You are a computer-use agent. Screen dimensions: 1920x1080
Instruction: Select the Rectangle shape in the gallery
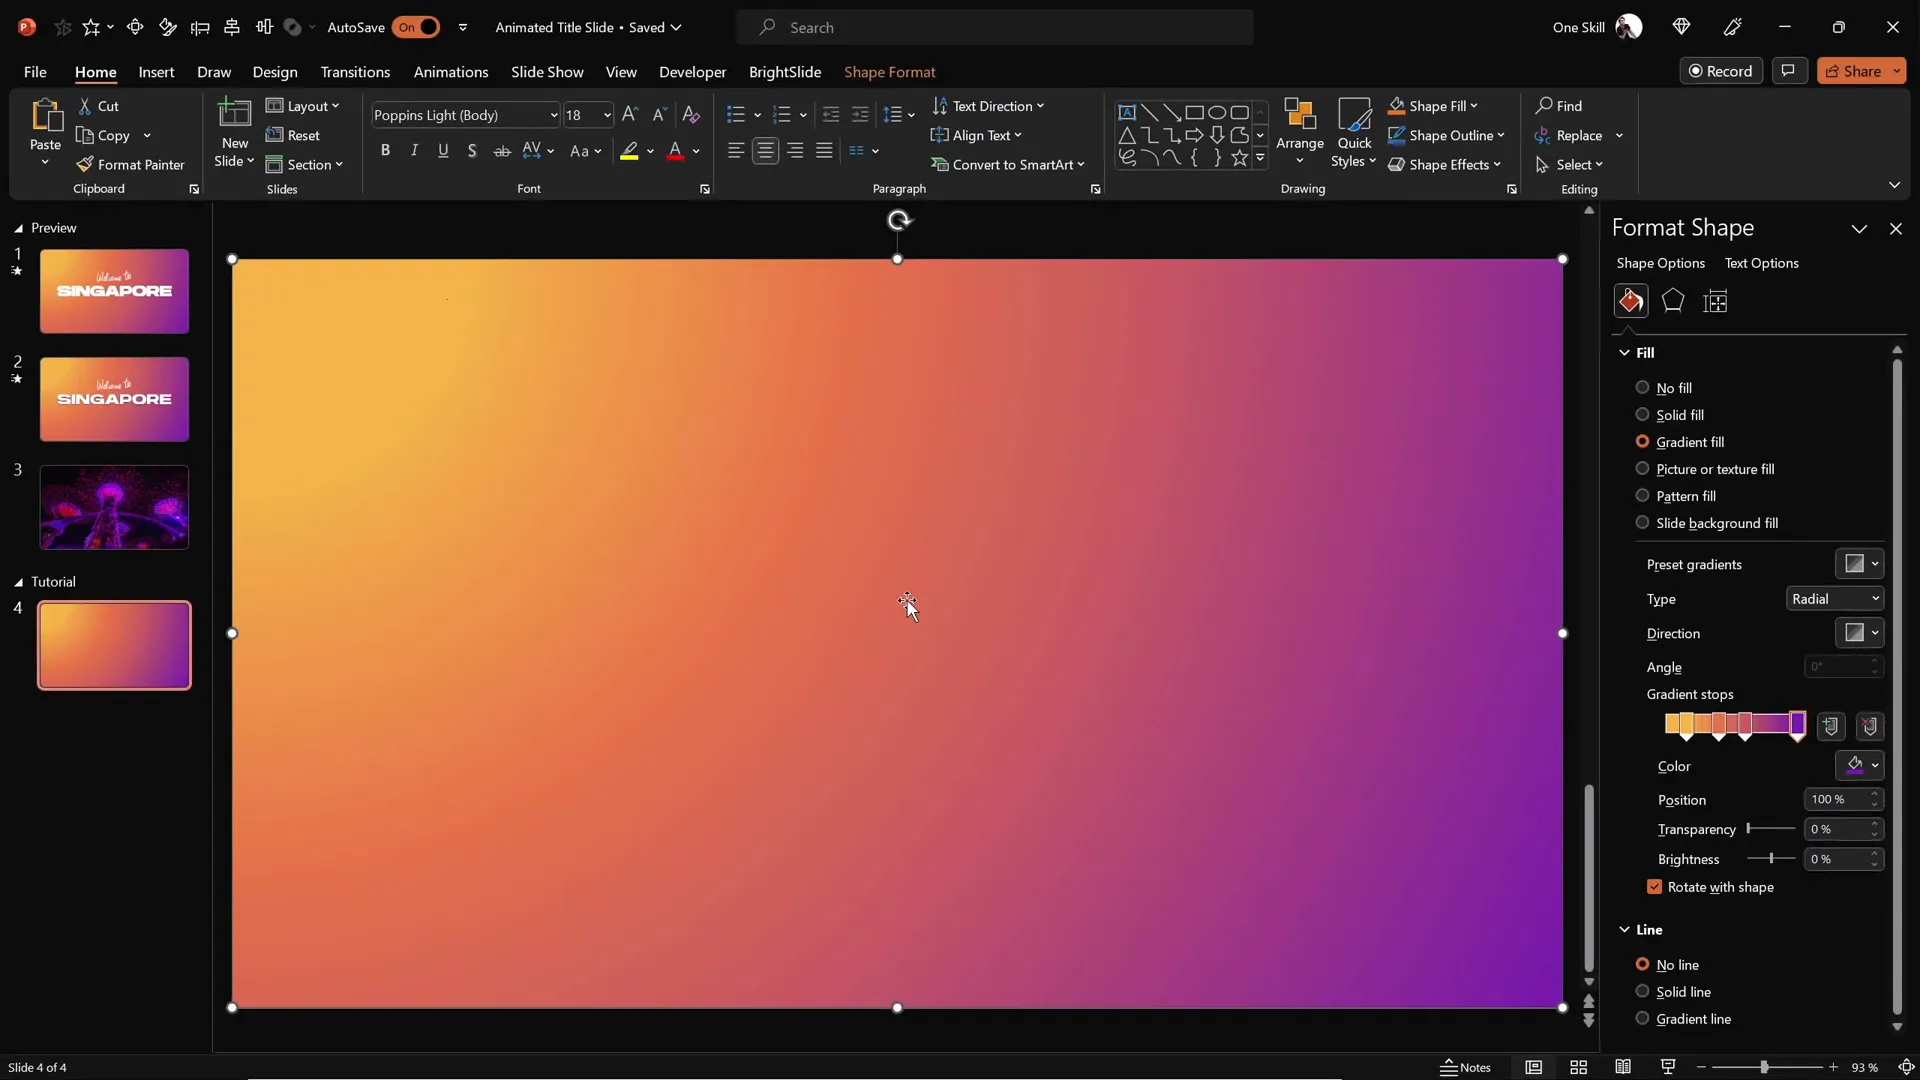point(1194,112)
